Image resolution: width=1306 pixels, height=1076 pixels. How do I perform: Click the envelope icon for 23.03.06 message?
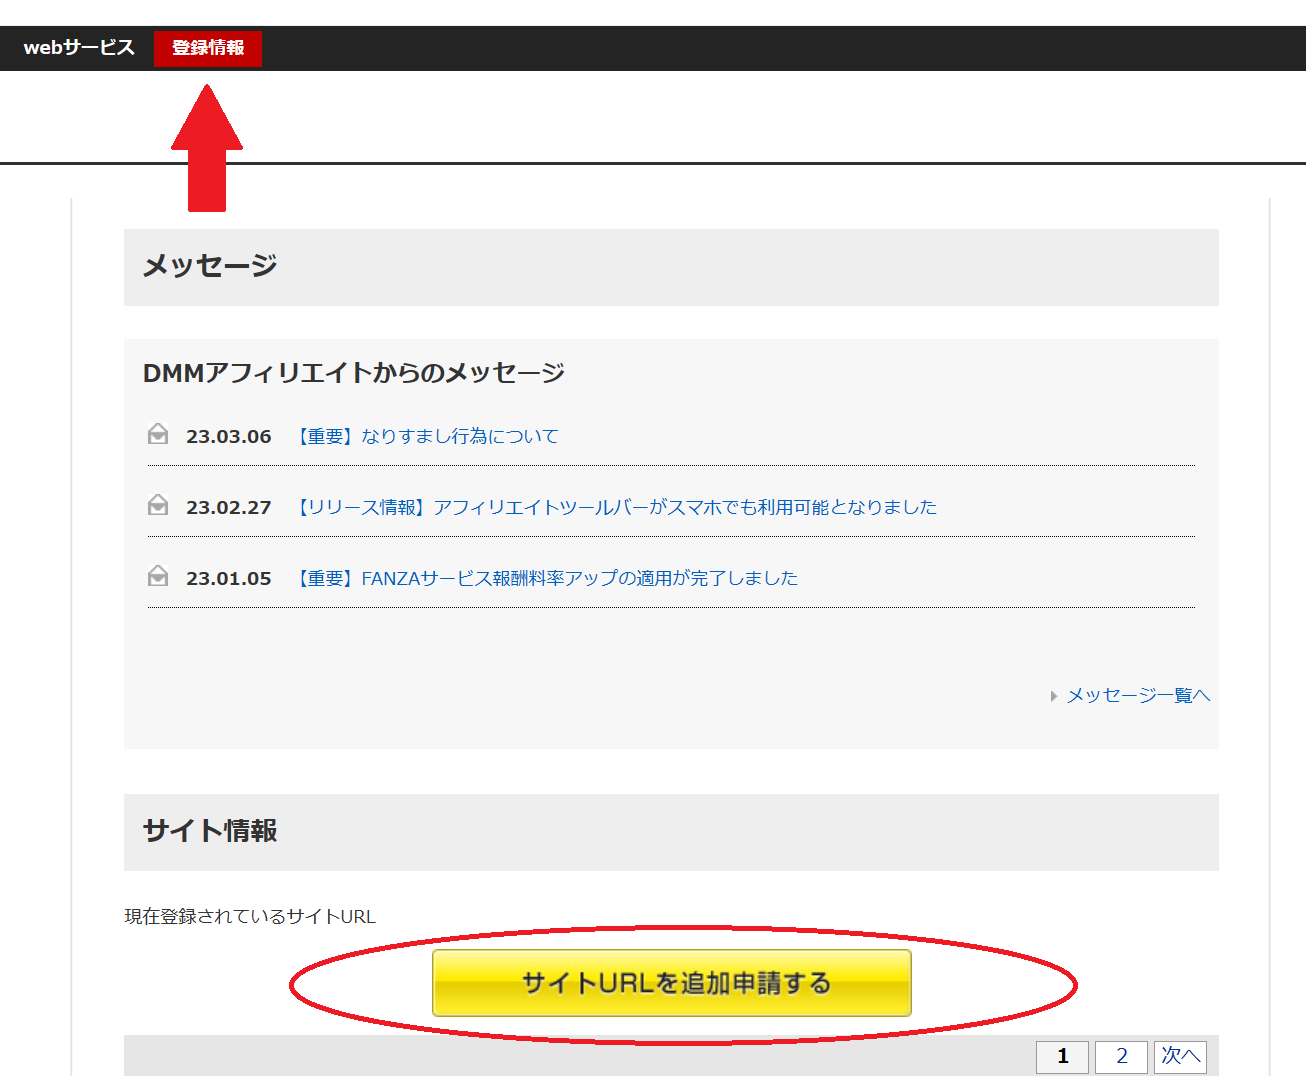158,434
